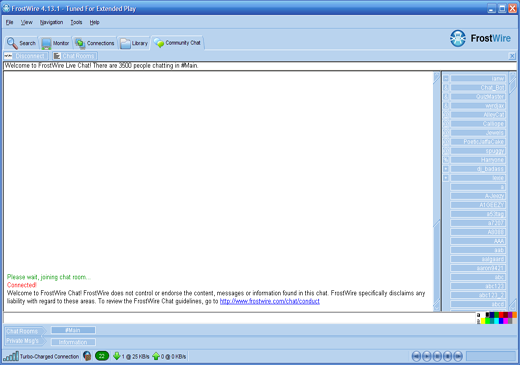This screenshot has width=520, height=365.
Task: Click the Library tab folder icon
Action: click(125, 44)
